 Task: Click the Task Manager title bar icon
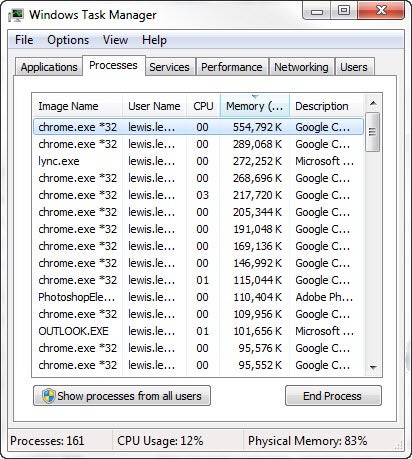pos(16,15)
